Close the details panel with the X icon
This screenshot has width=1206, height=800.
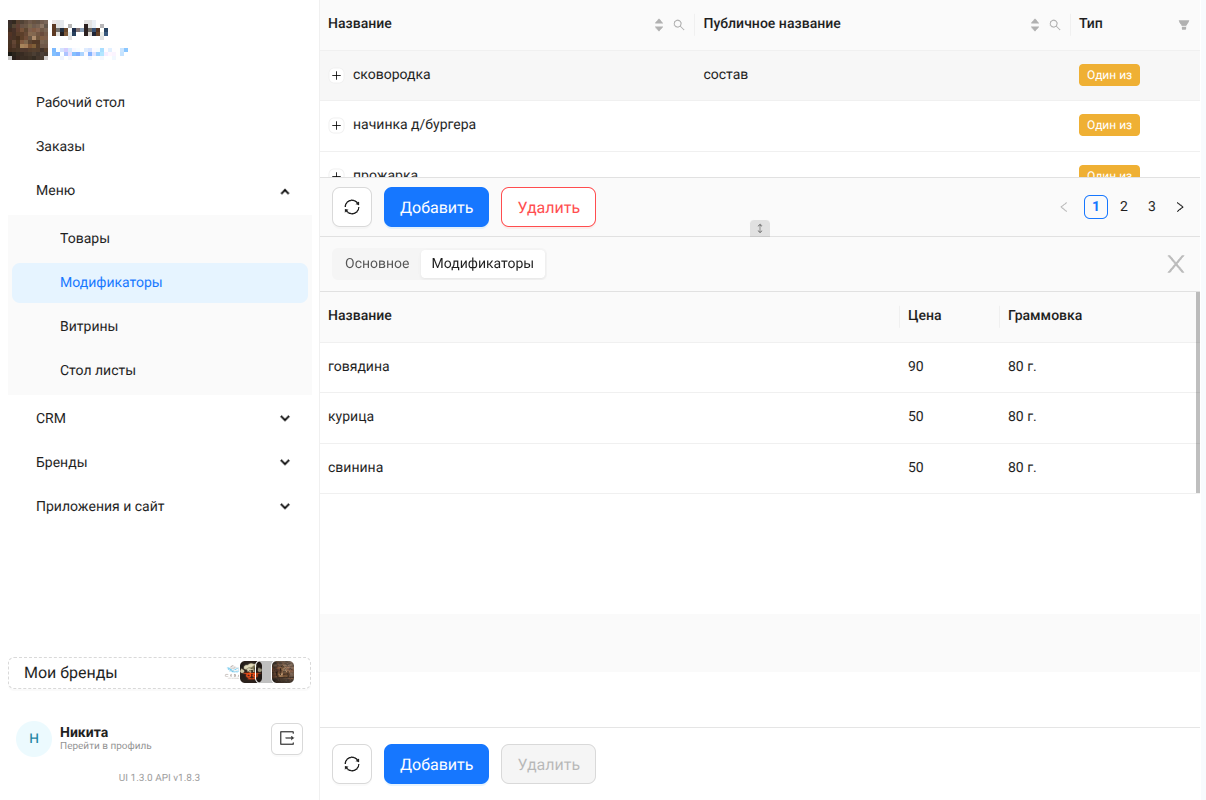[x=1176, y=264]
